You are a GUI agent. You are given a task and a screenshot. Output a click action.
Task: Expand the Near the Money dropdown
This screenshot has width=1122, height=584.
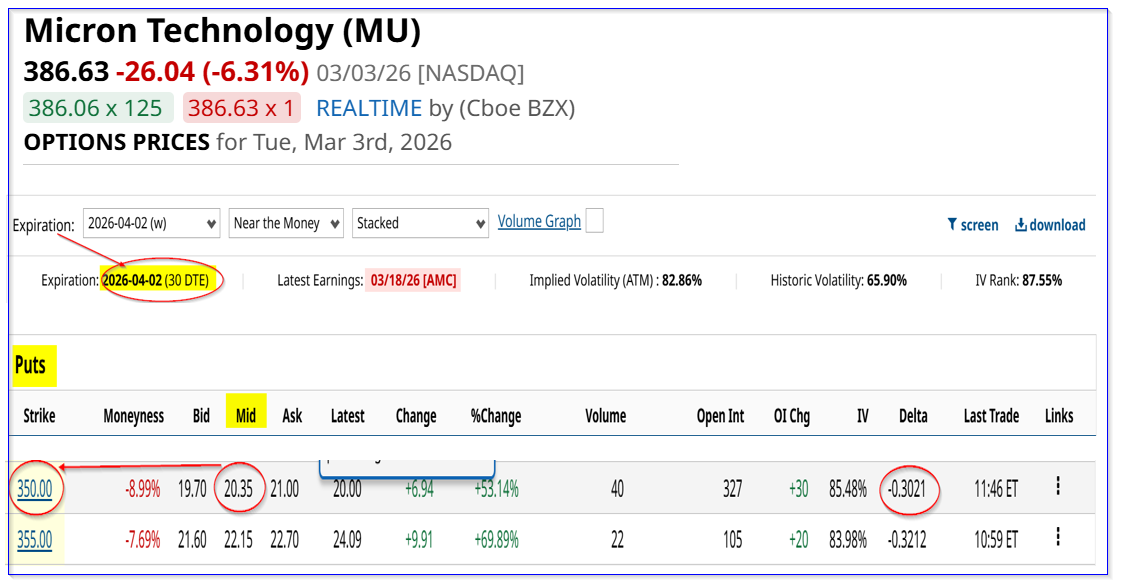tap(286, 223)
